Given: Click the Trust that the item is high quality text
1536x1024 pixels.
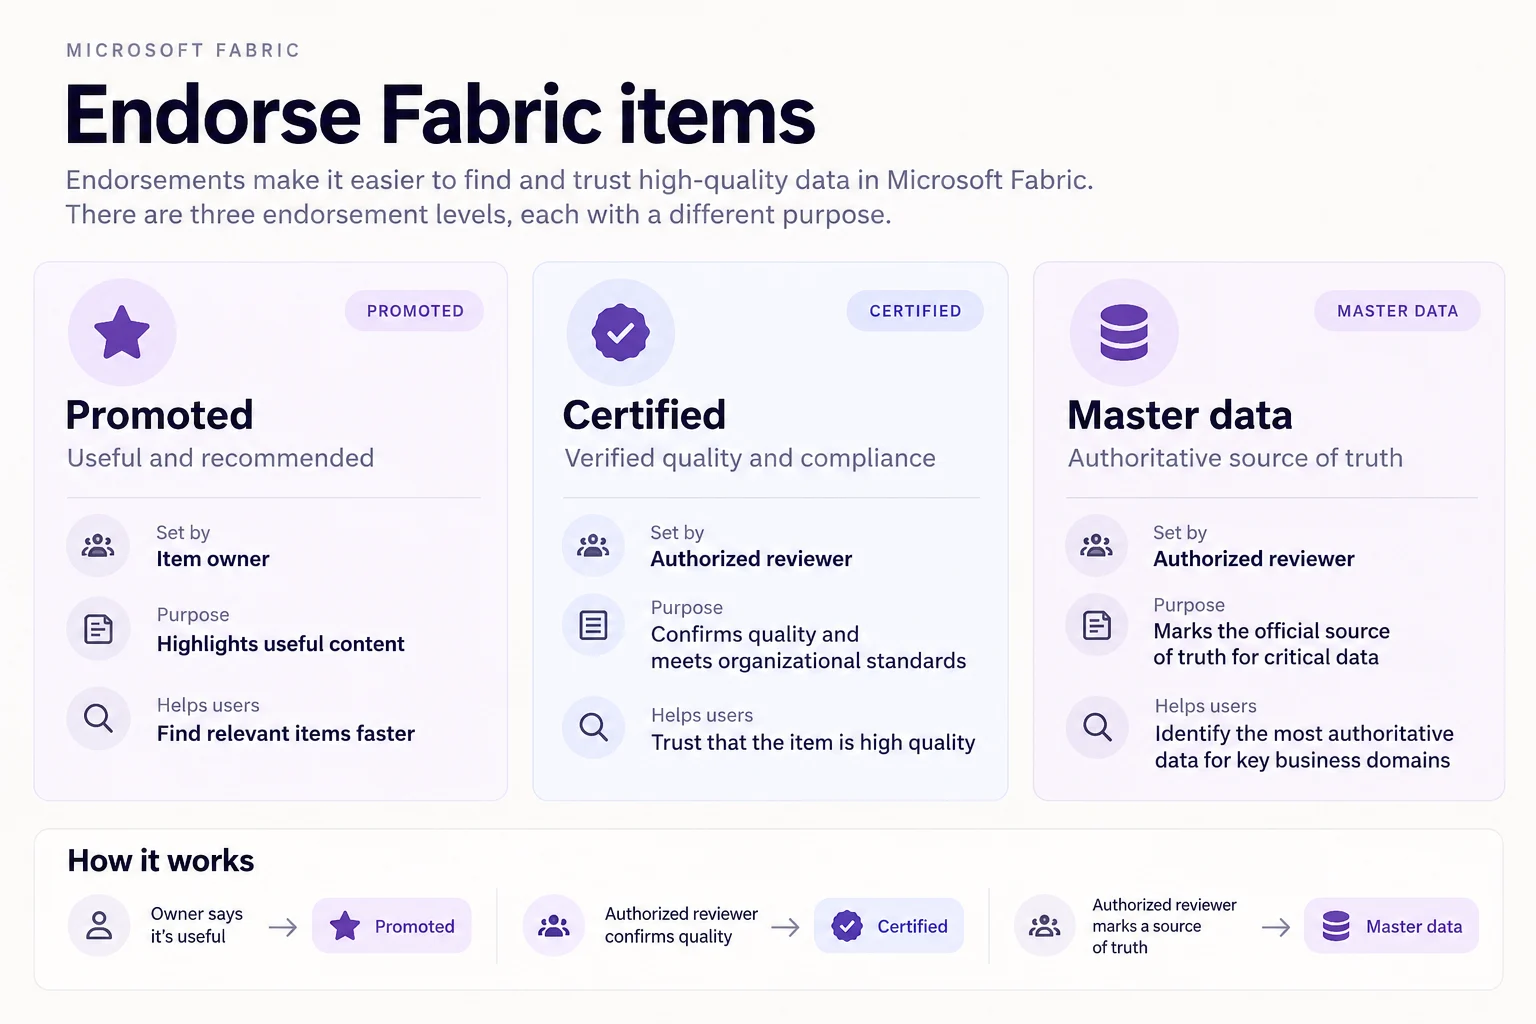Looking at the screenshot, I should 813,743.
